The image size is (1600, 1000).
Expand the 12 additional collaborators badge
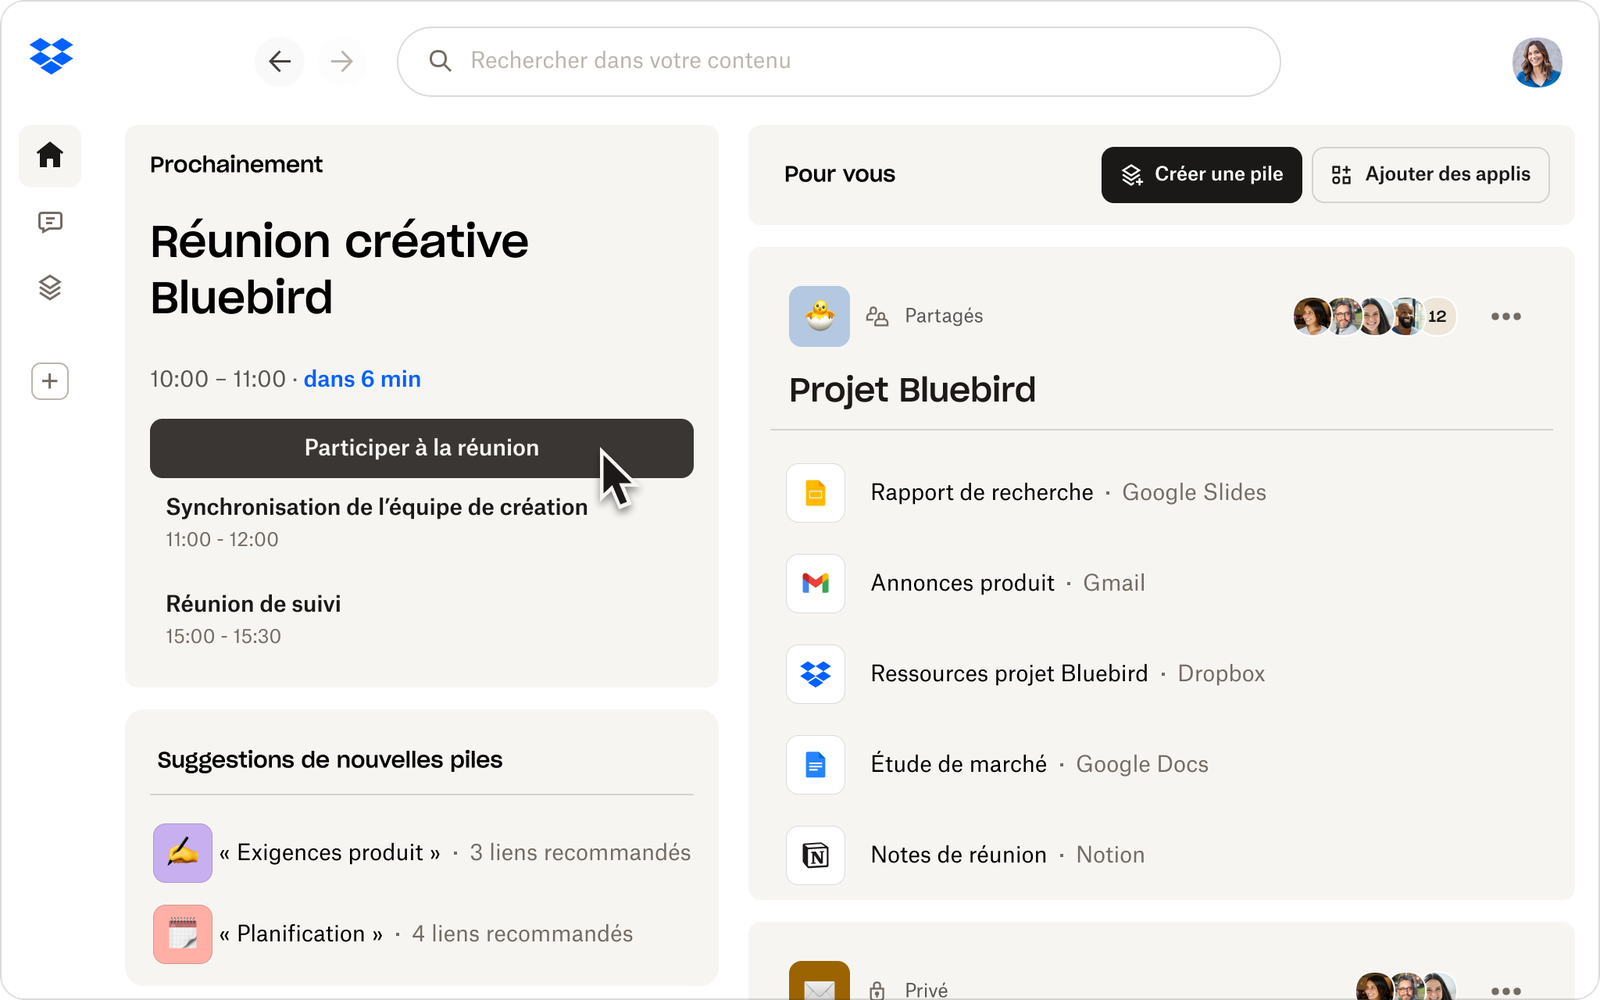[1437, 315]
